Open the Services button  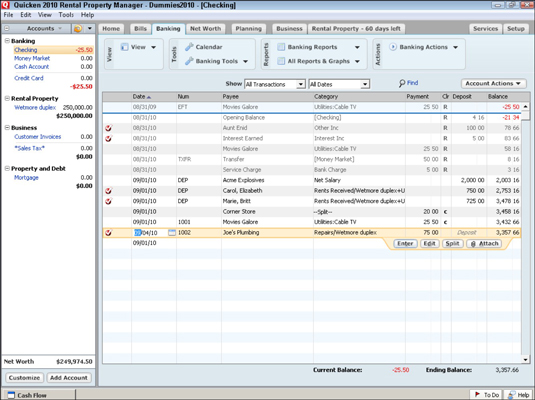coord(485,29)
